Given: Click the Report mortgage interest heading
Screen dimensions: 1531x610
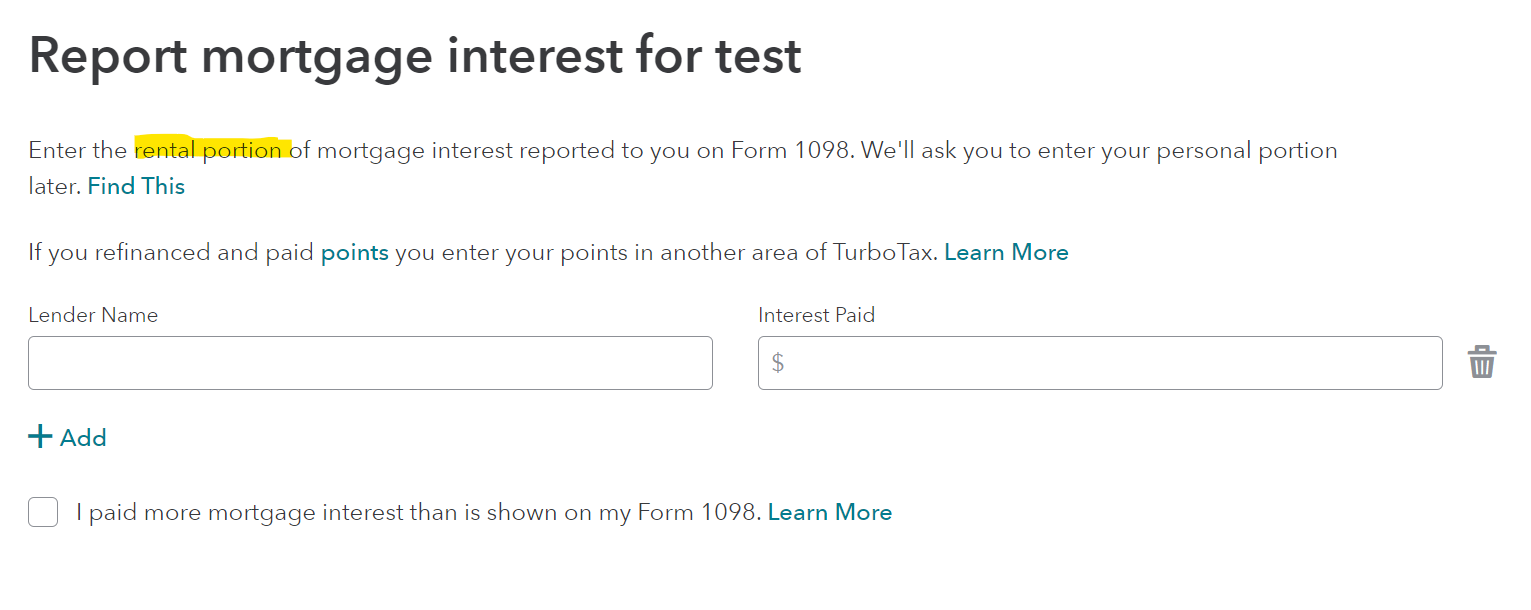Looking at the screenshot, I should click(414, 57).
